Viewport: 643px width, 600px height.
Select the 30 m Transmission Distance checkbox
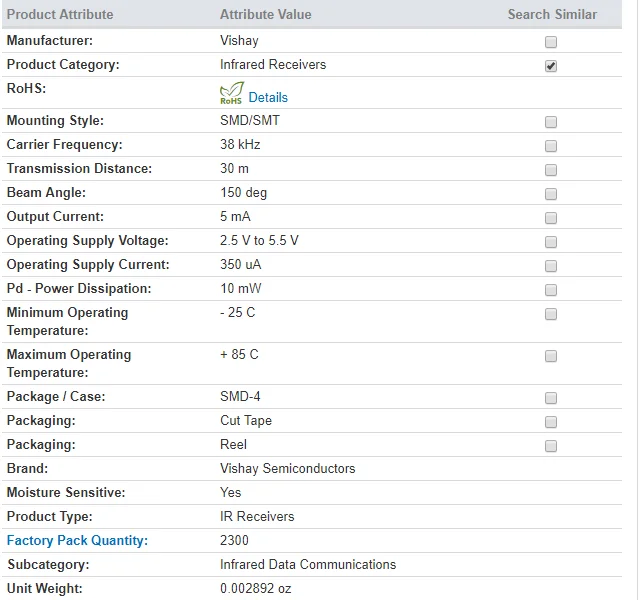point(551,170)
